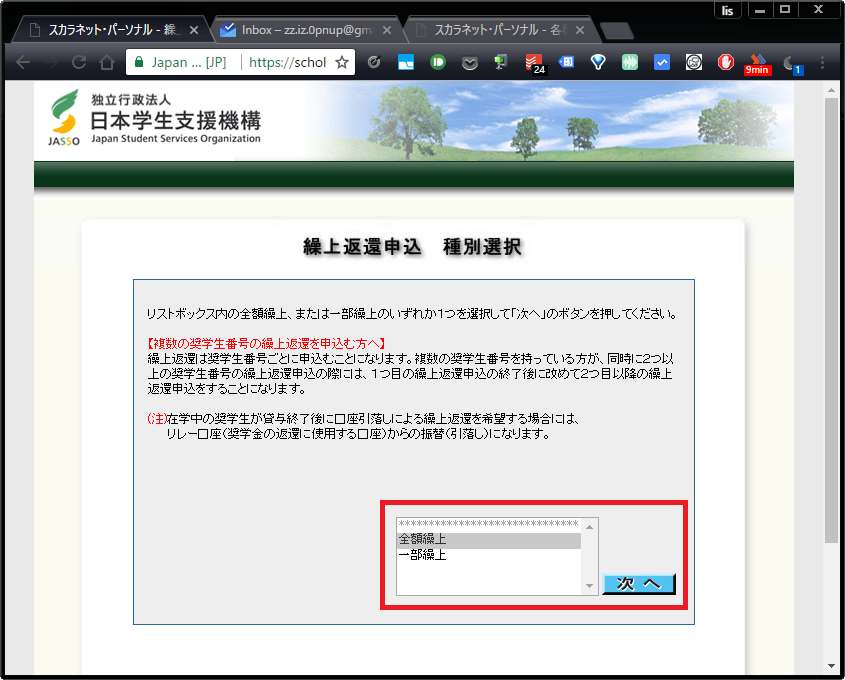Click the page scrollbar down arrow

(x=832, y=666)
